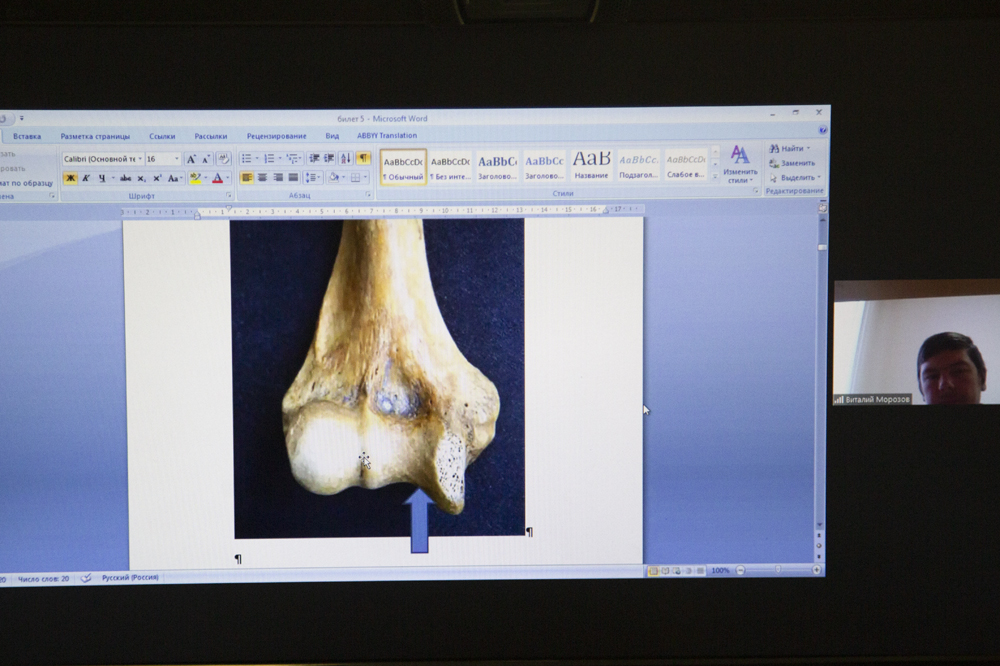This screenshot has width=1000, height=666.
Task: Open text highlight color dropdown arrow
Action: point(205,179)
